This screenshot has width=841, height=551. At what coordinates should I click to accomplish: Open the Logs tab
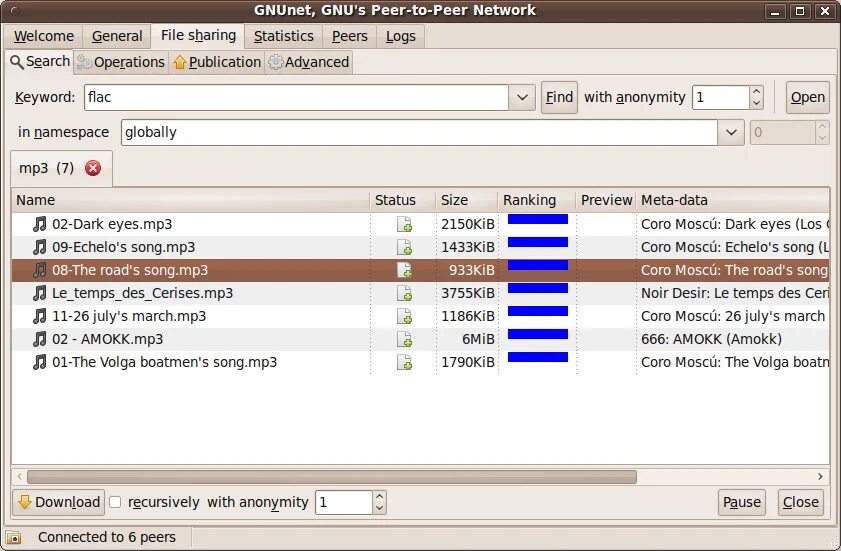[400, 36]
